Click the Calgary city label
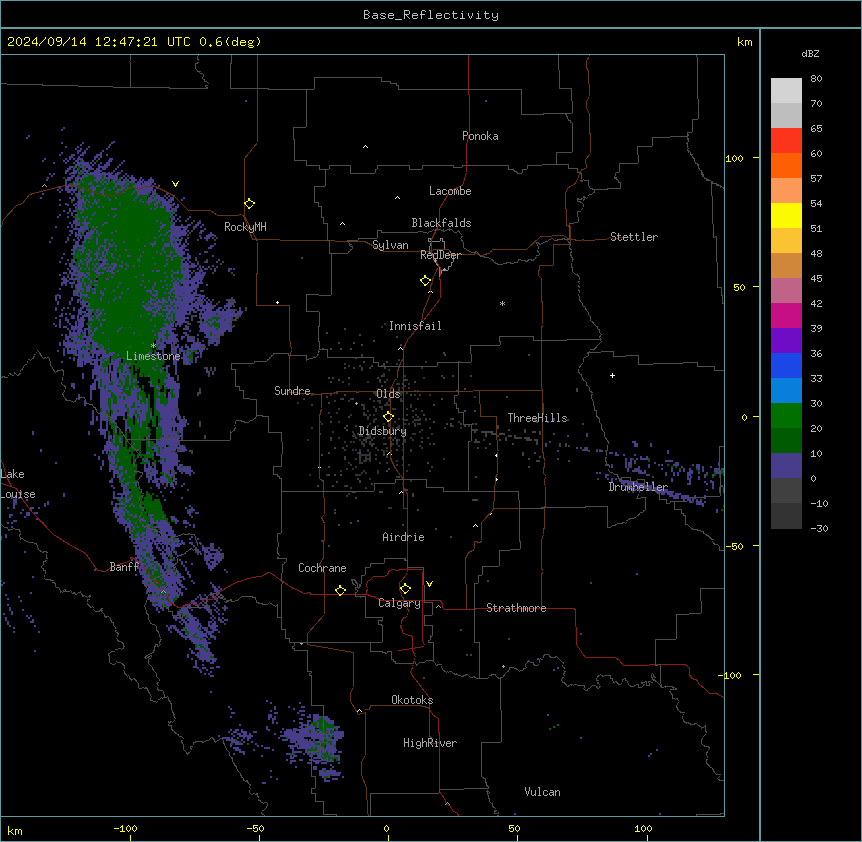 point(400,603)
